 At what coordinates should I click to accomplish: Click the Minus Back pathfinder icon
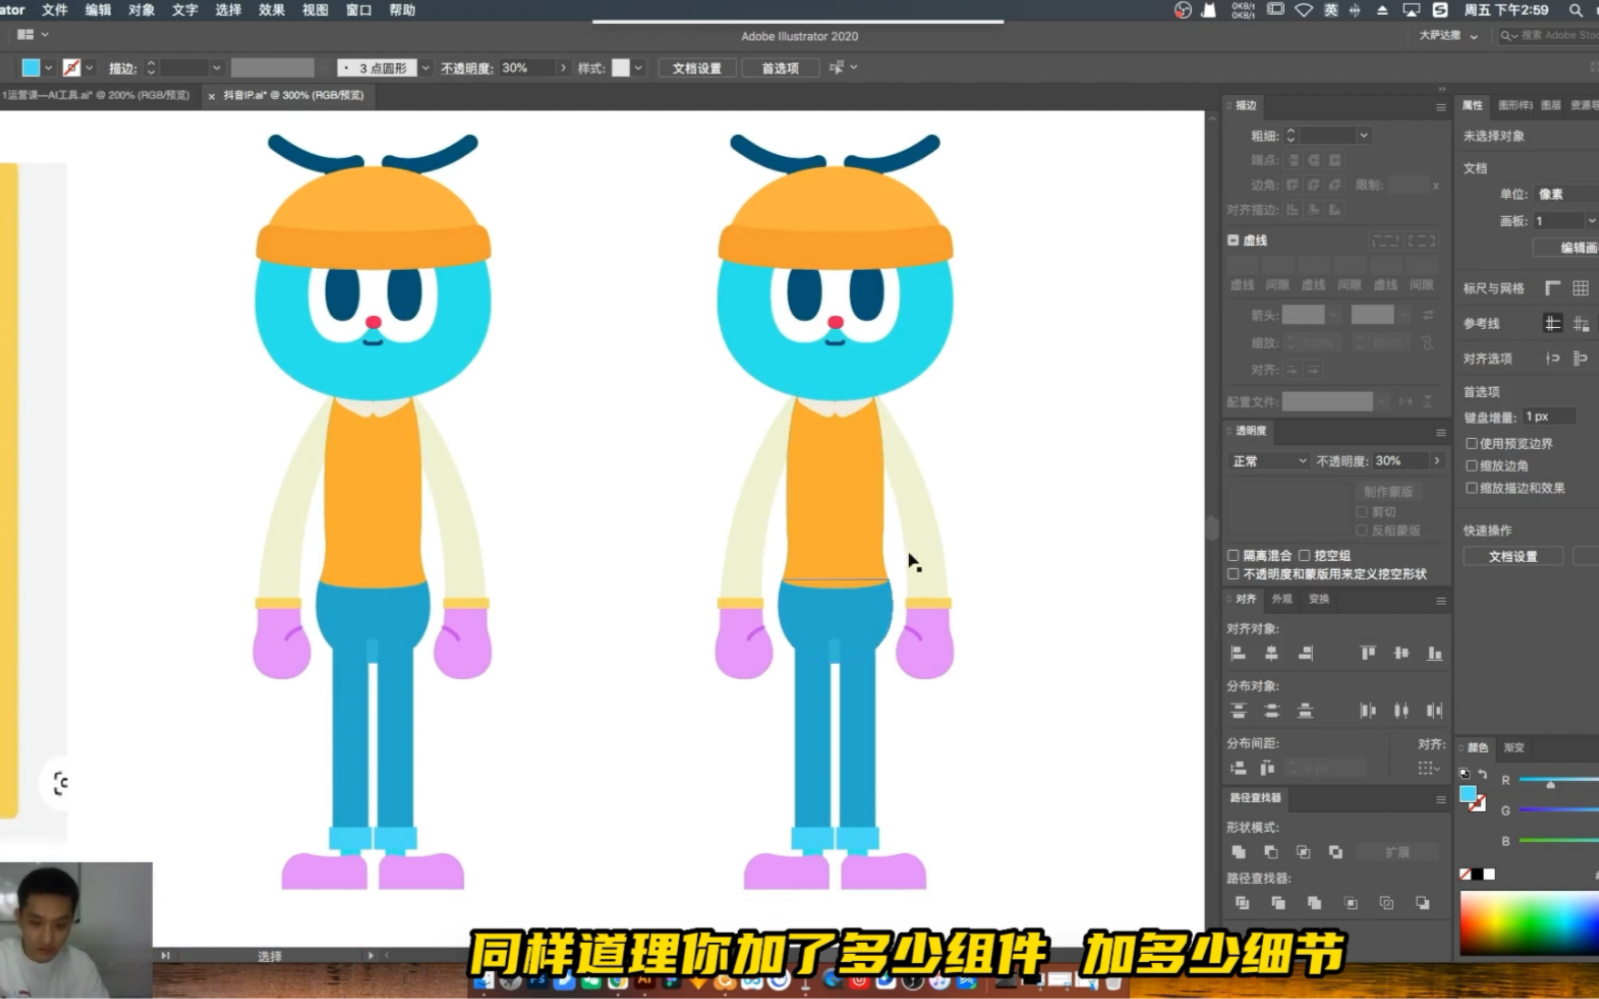coord(1422,903)
